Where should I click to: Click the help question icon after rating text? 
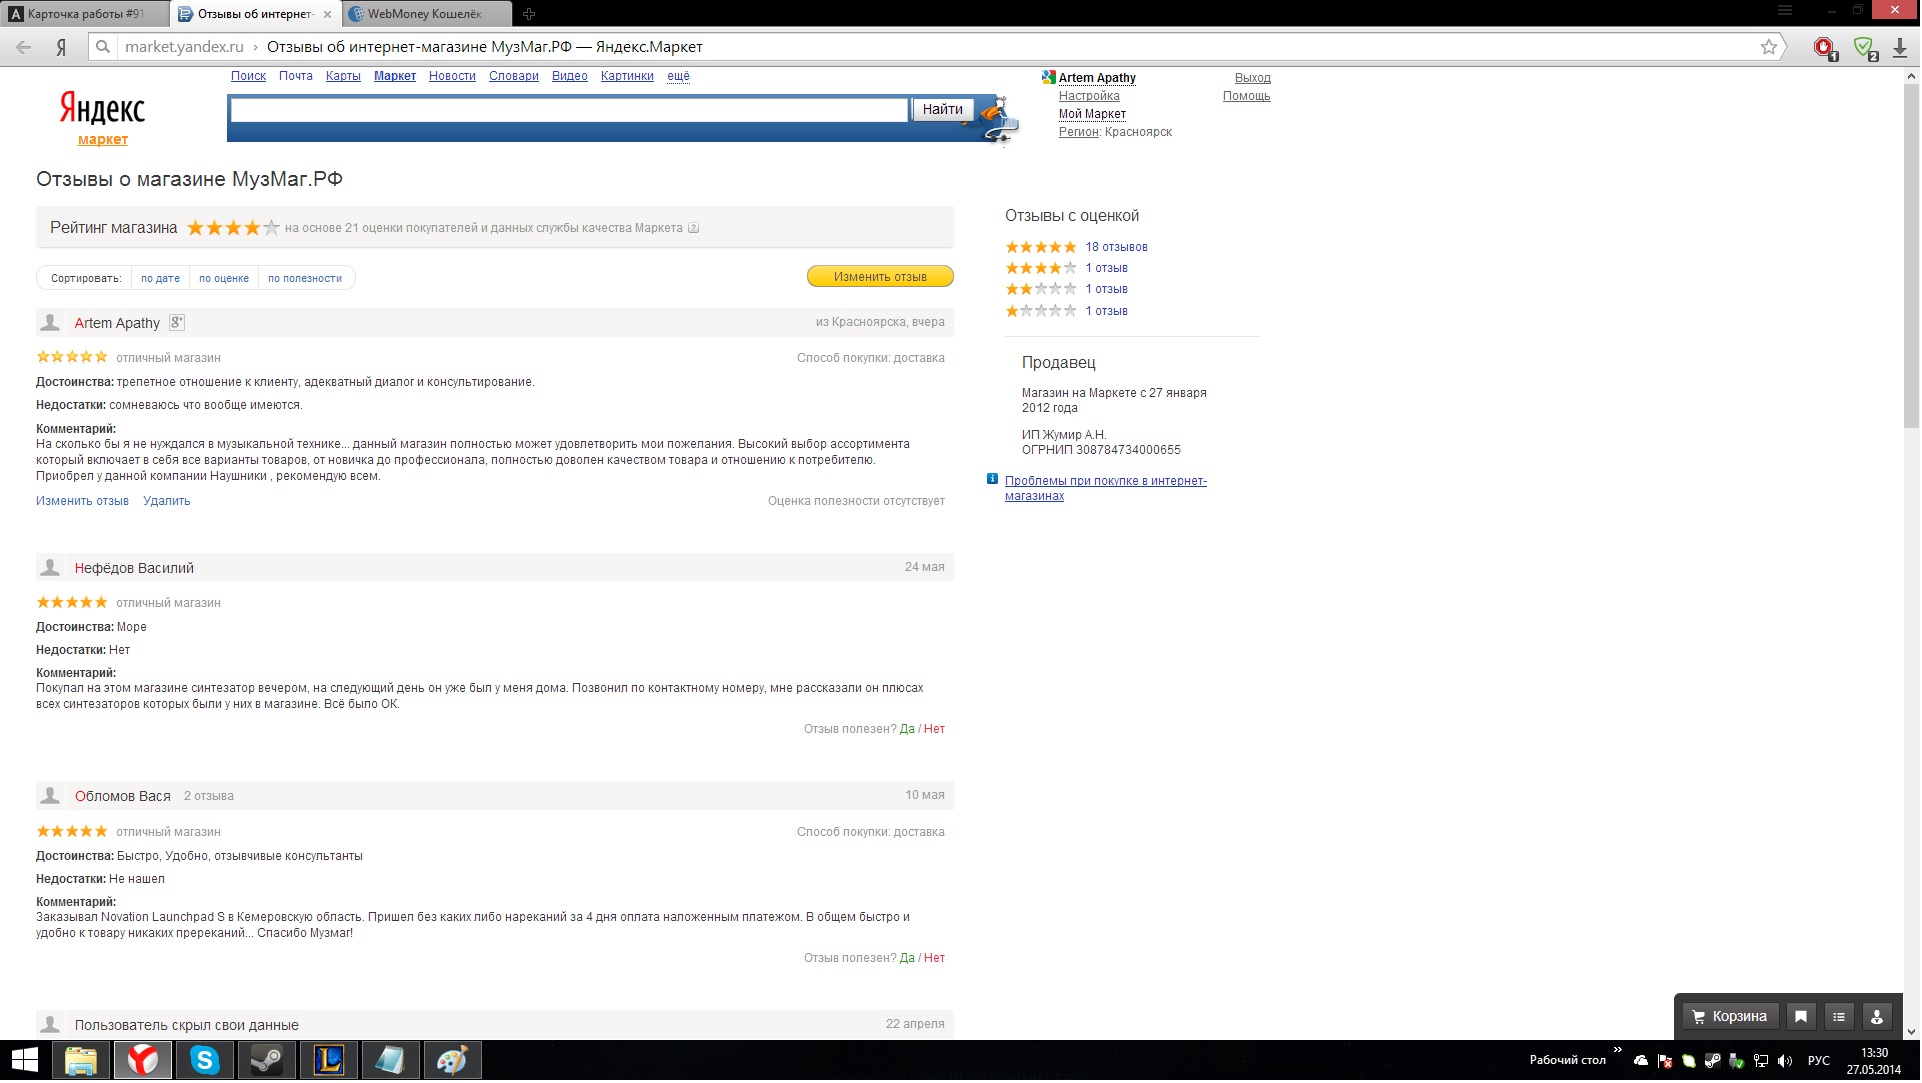click(x=694, y=228)
